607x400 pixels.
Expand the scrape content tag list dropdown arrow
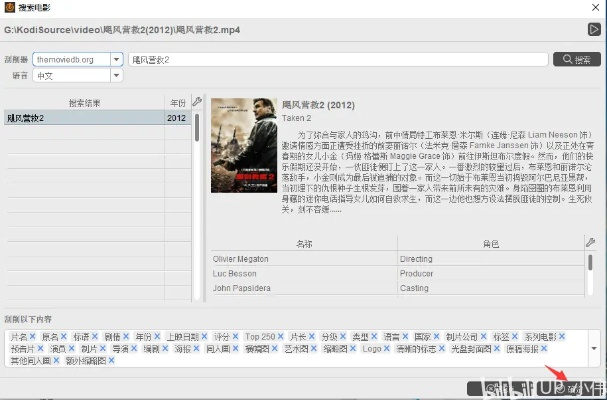[x=594, y=348]
